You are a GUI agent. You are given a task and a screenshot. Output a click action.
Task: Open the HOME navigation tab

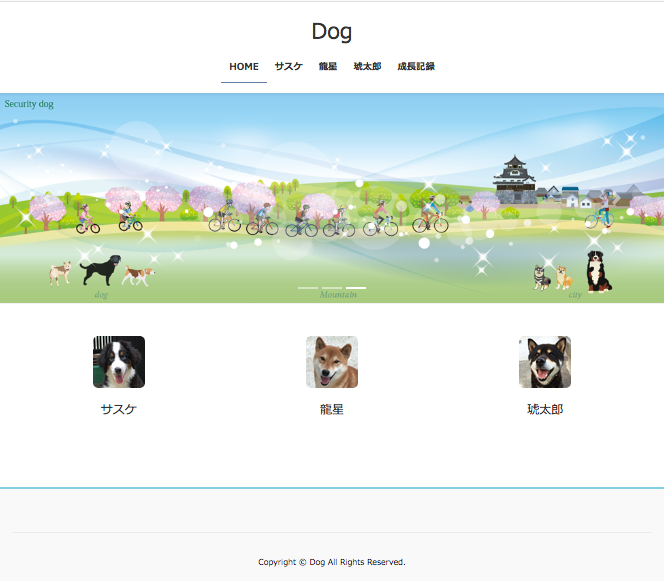(x=243, y=66)
